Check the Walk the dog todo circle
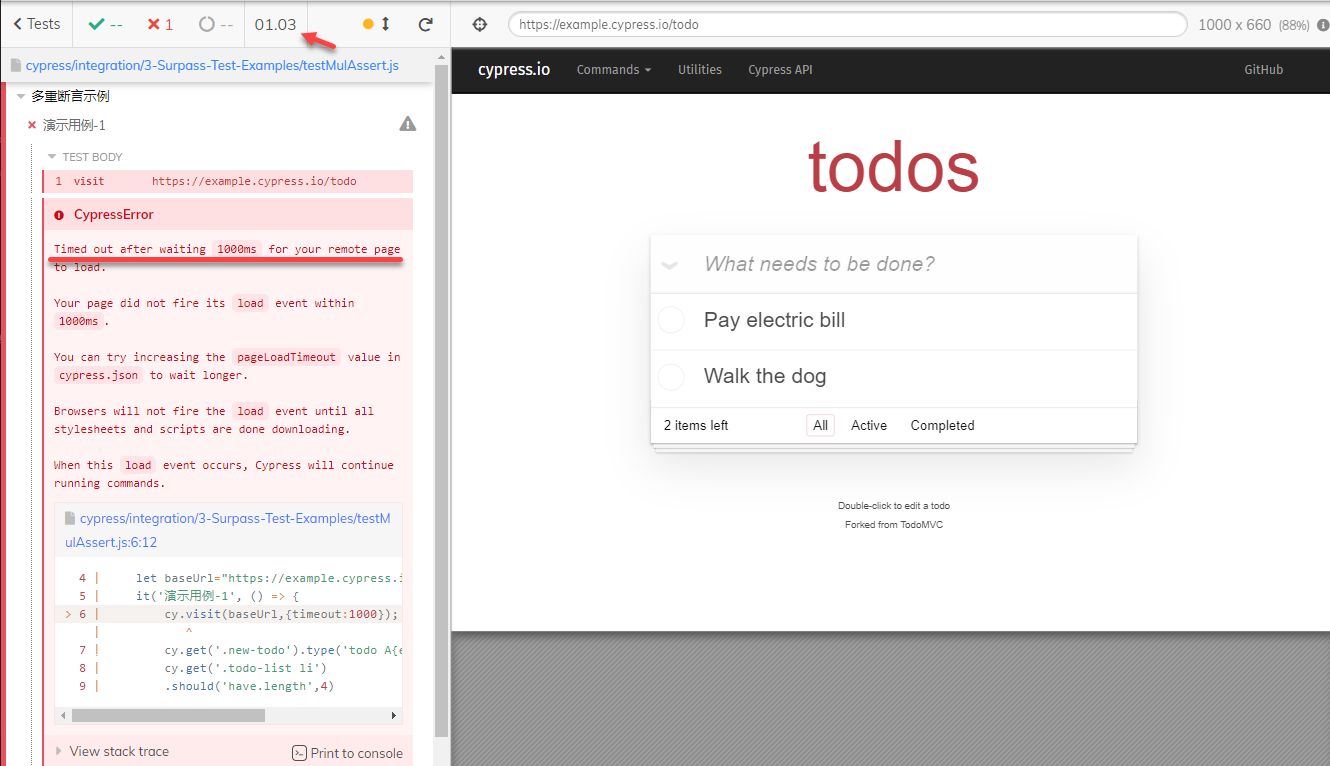 coord(671,377)
